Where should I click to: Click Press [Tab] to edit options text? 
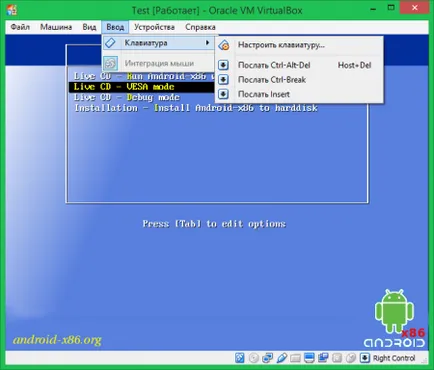pyautogui.click(x=214, y=224)
